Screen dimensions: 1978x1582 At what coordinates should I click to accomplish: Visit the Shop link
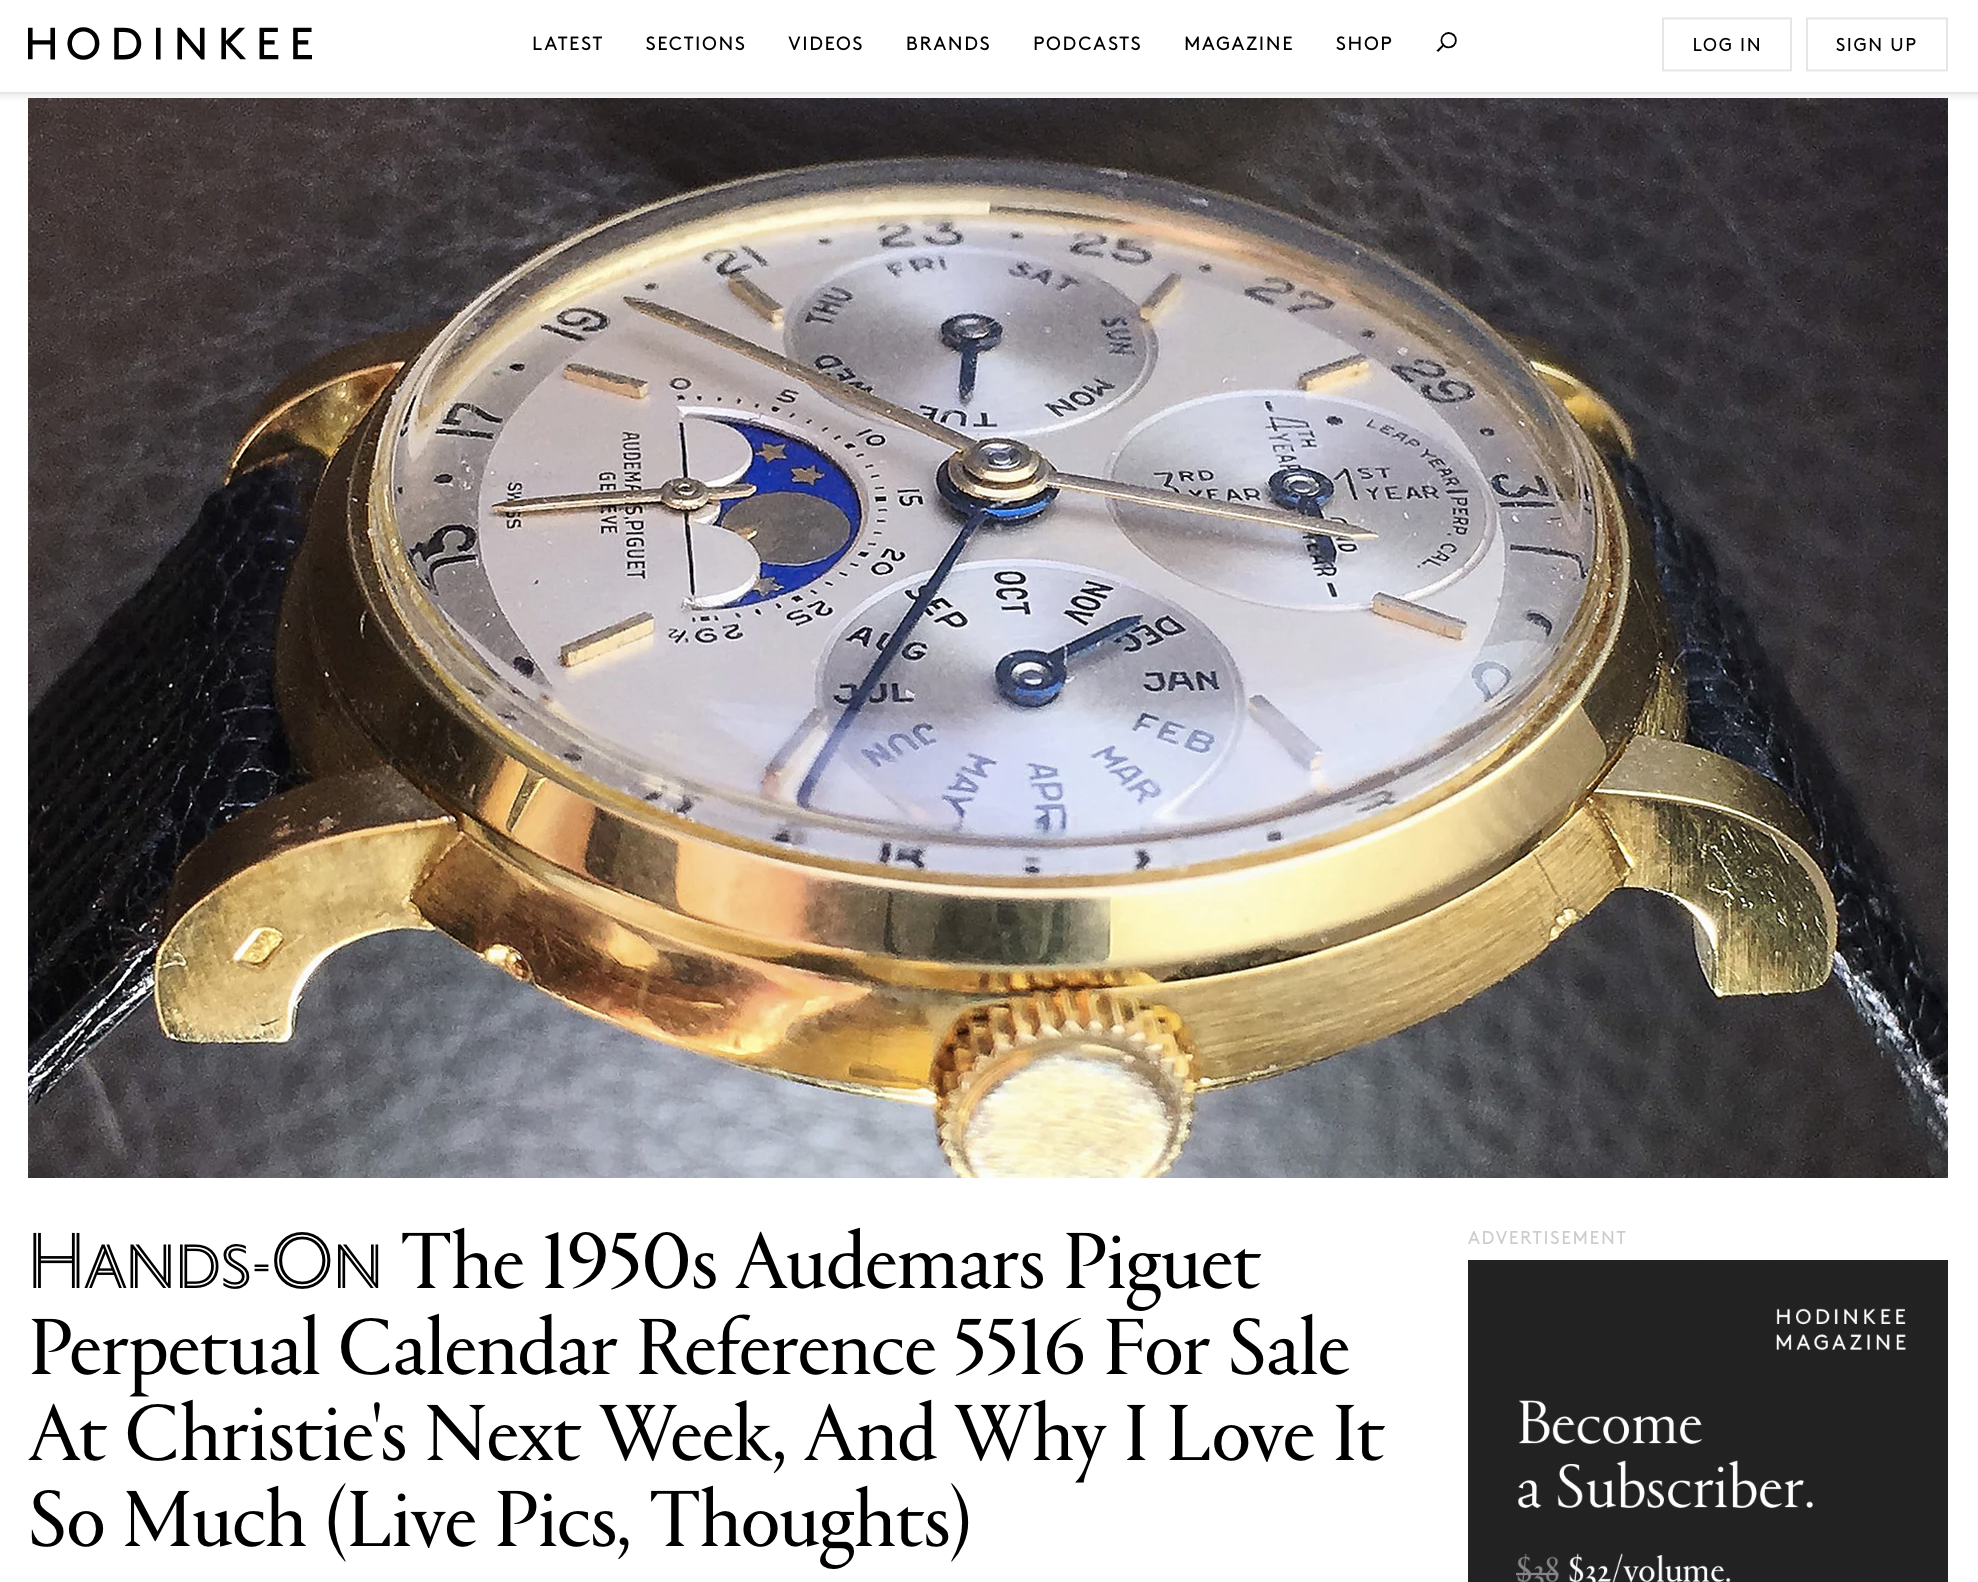coord(1364,44)
